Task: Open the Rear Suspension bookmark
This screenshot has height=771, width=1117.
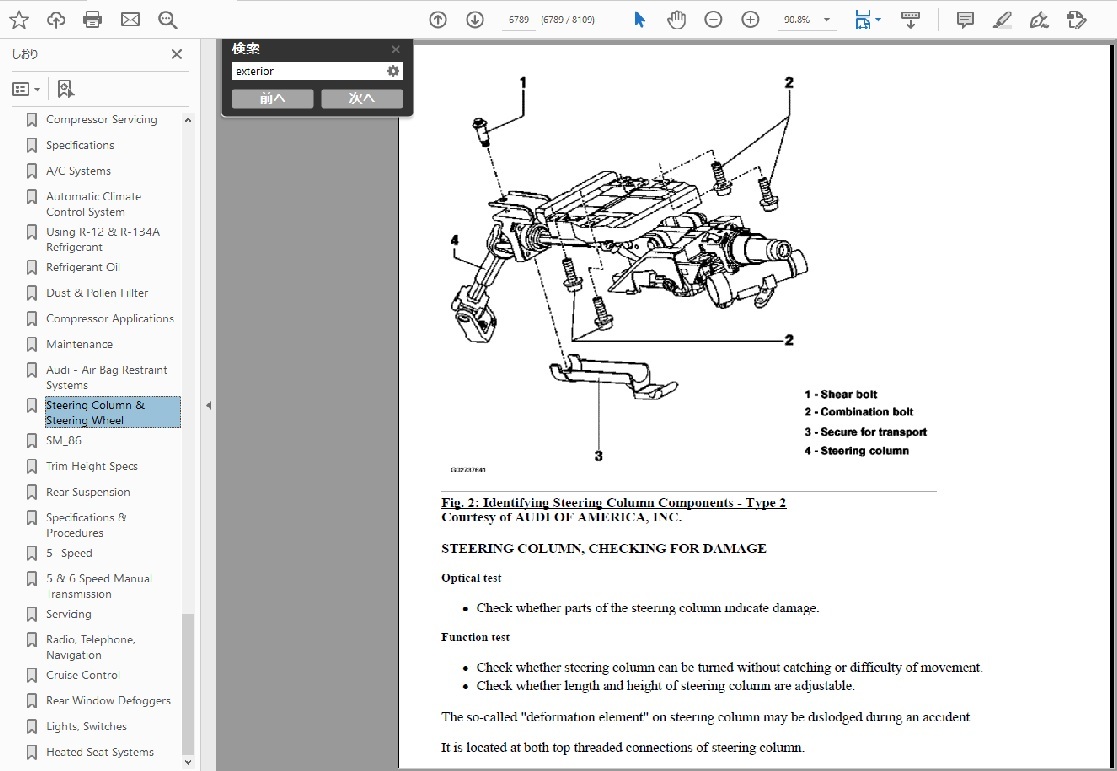Action: pyautogui.click(x=88, y=492)
